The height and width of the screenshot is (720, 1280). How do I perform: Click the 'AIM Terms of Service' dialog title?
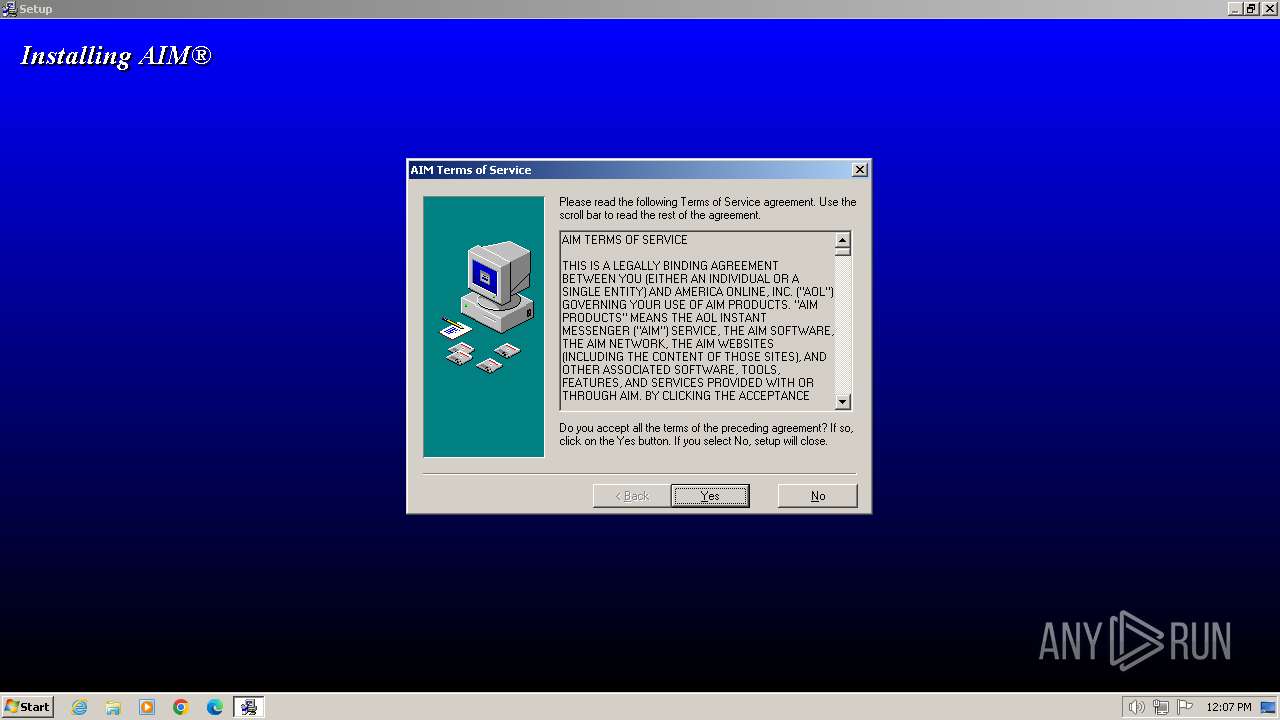point(471,170)
